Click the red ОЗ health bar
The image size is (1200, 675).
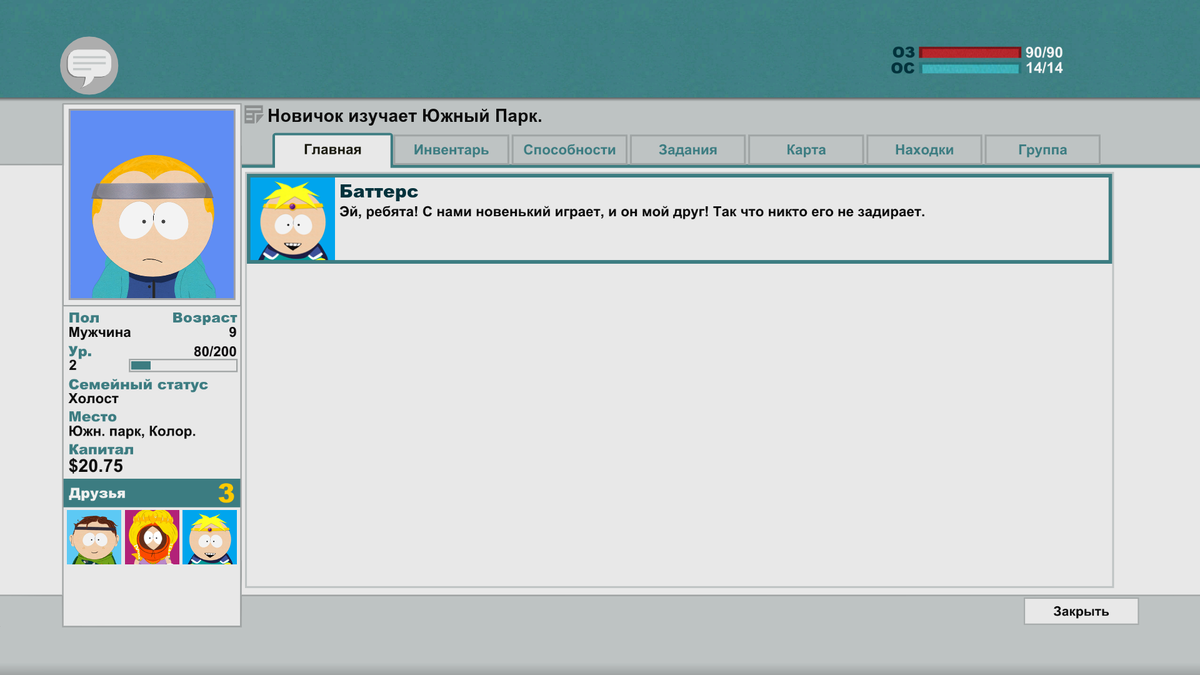[969, 53]
